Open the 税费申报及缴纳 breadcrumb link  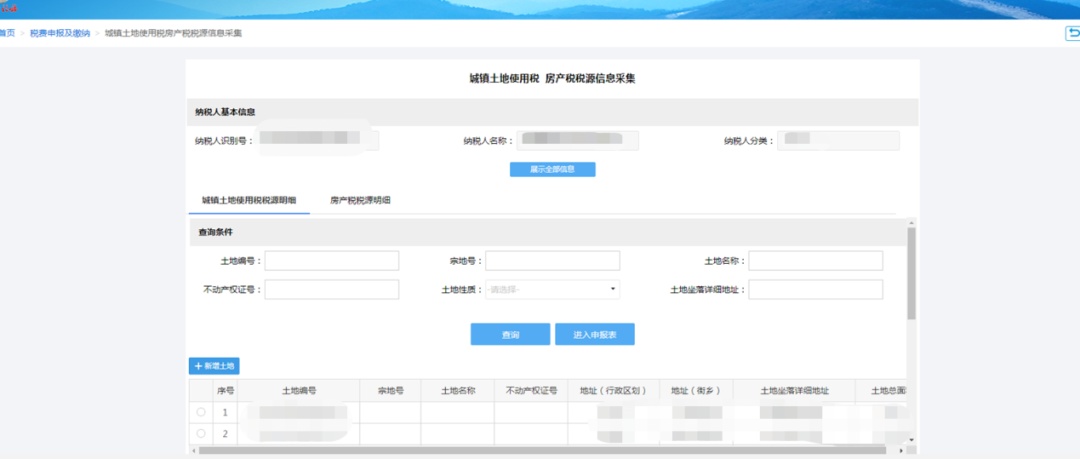(60, 34)
